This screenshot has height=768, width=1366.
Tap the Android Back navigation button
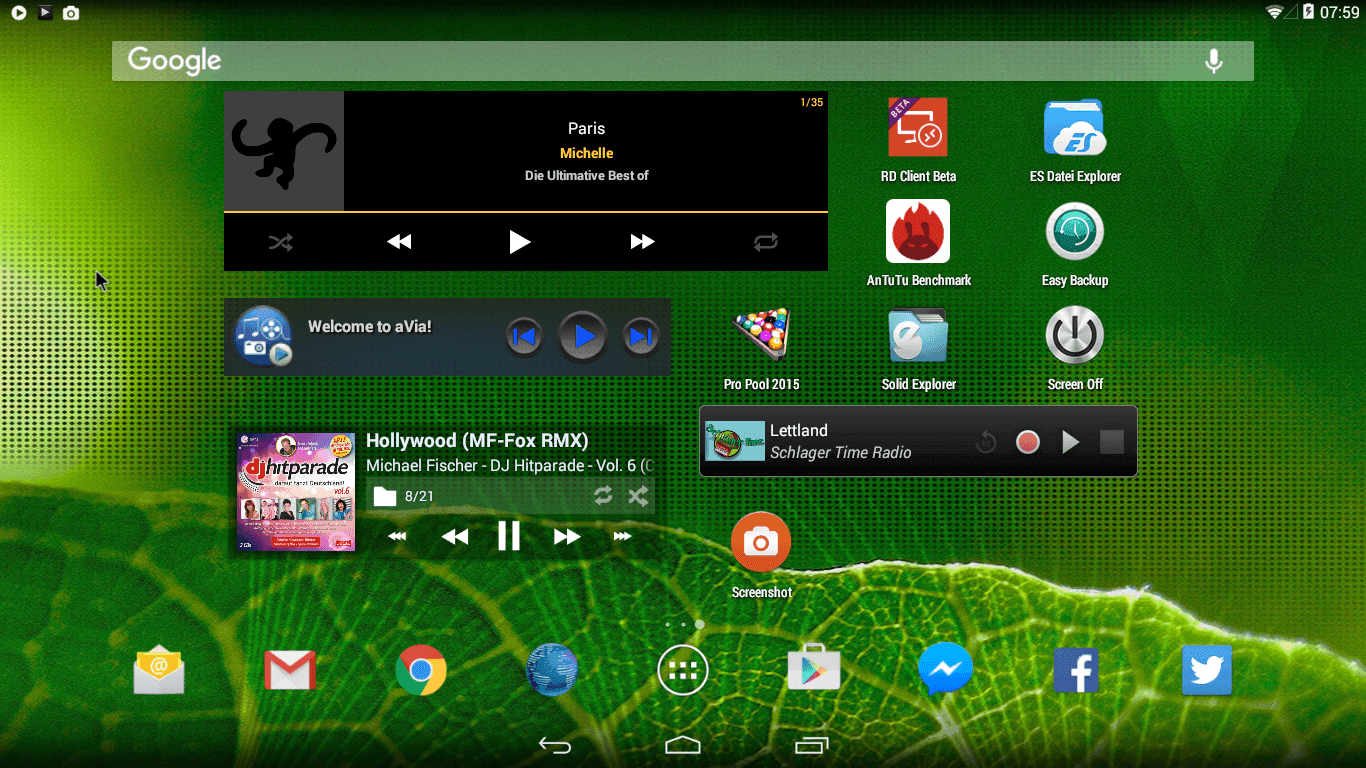(555, 745)
